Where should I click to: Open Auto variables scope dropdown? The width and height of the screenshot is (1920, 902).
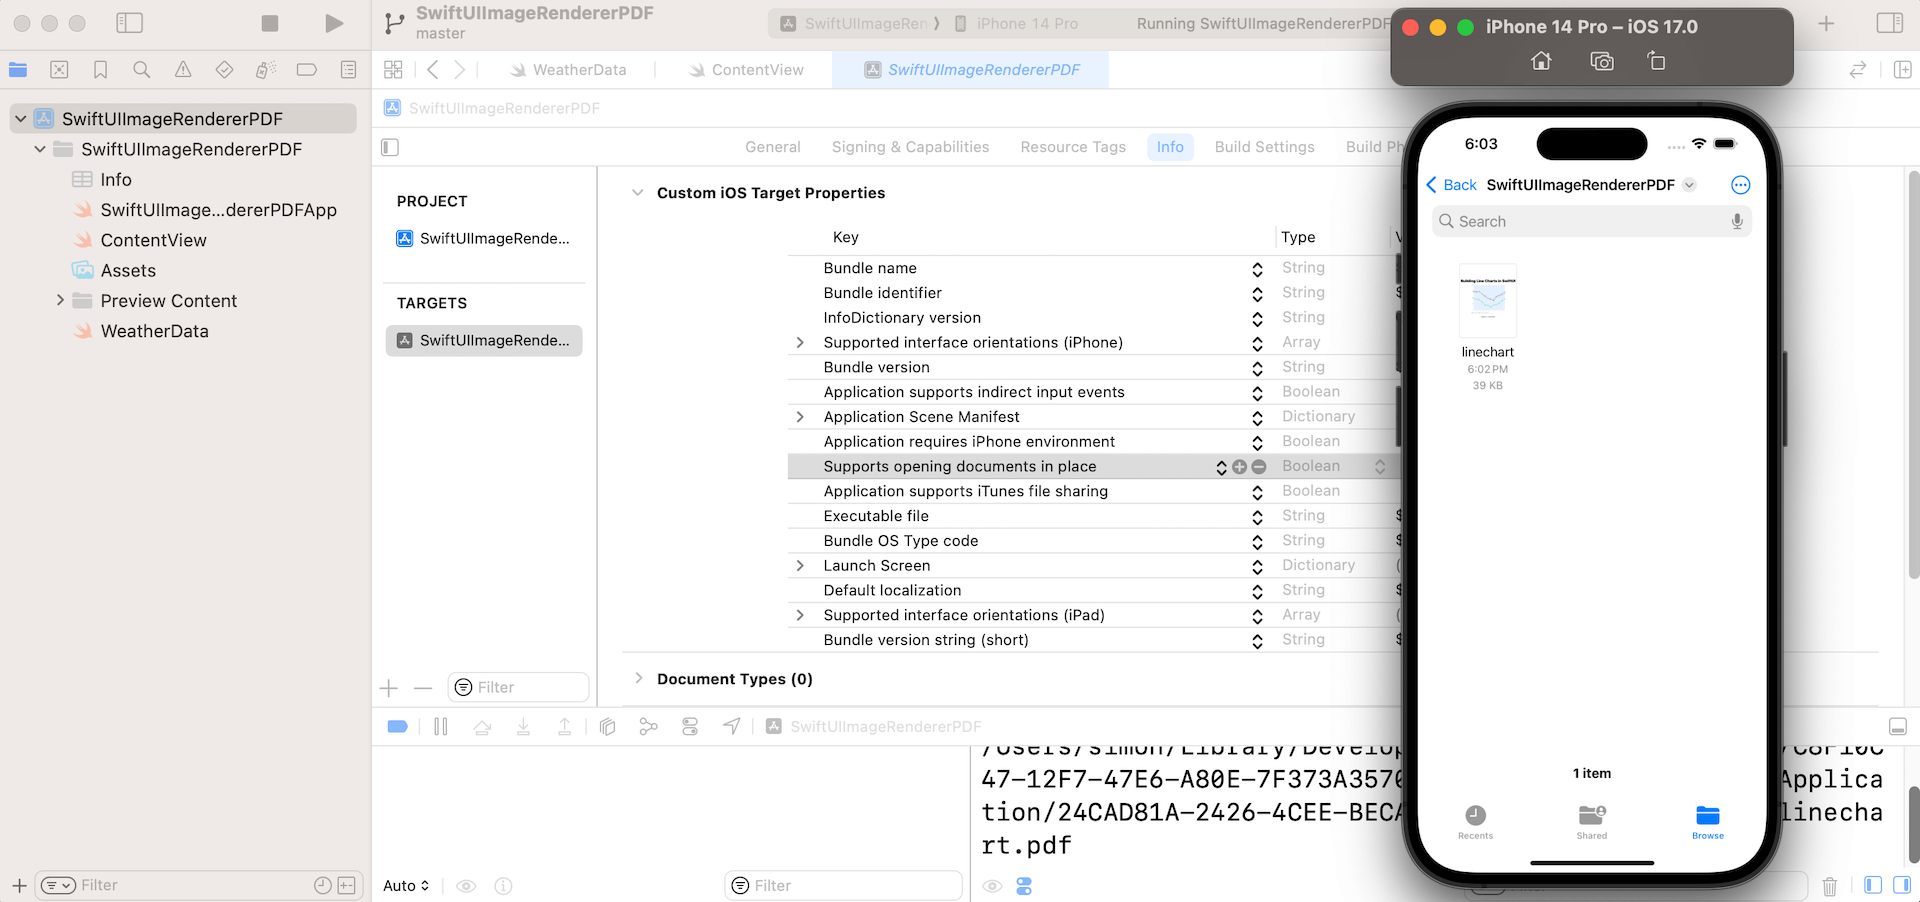406,886
